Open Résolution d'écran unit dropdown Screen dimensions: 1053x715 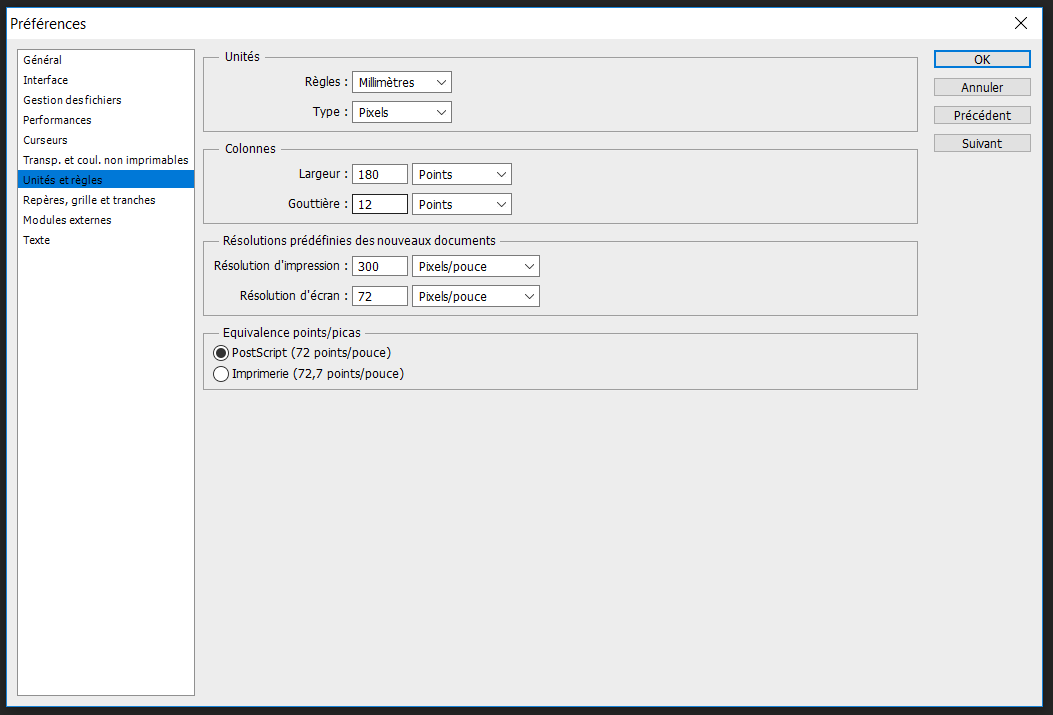pos(475,296)
